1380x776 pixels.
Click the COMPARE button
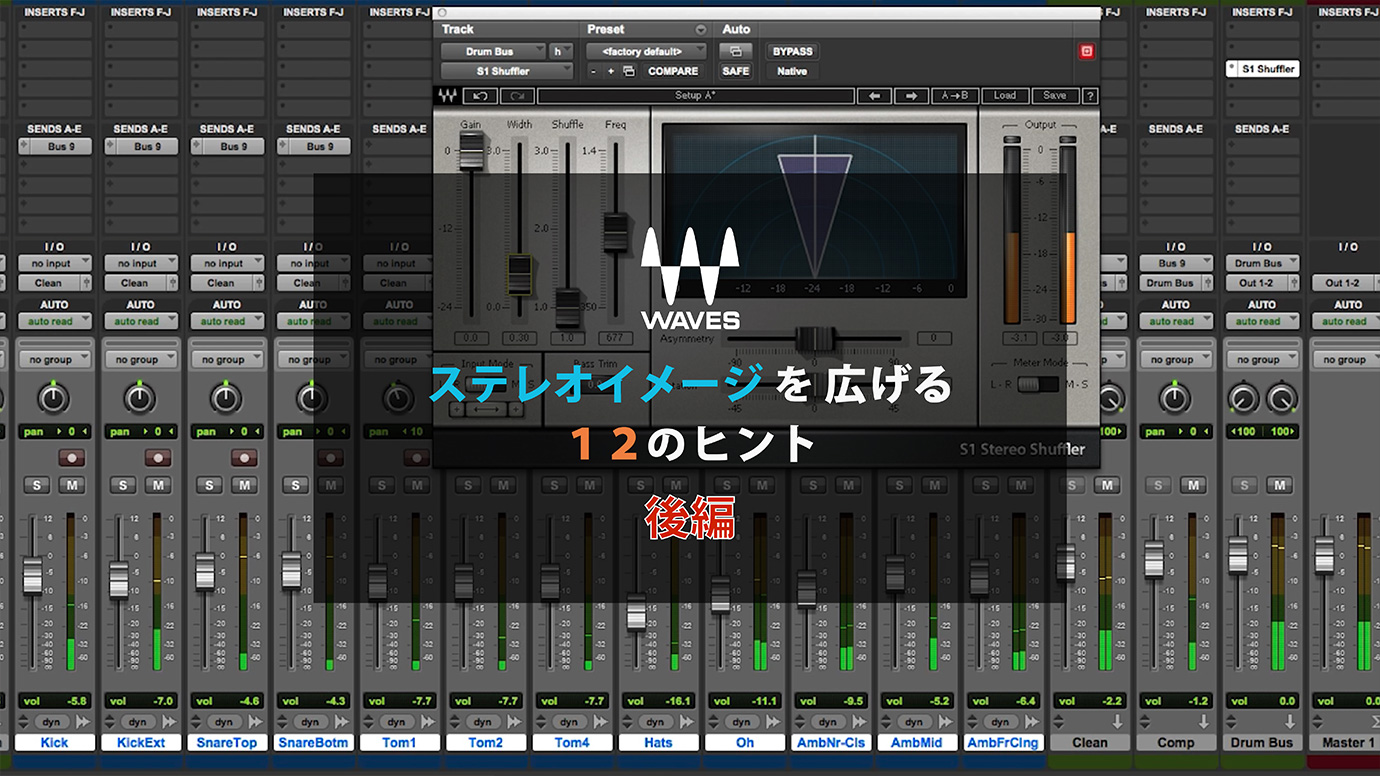673,71
